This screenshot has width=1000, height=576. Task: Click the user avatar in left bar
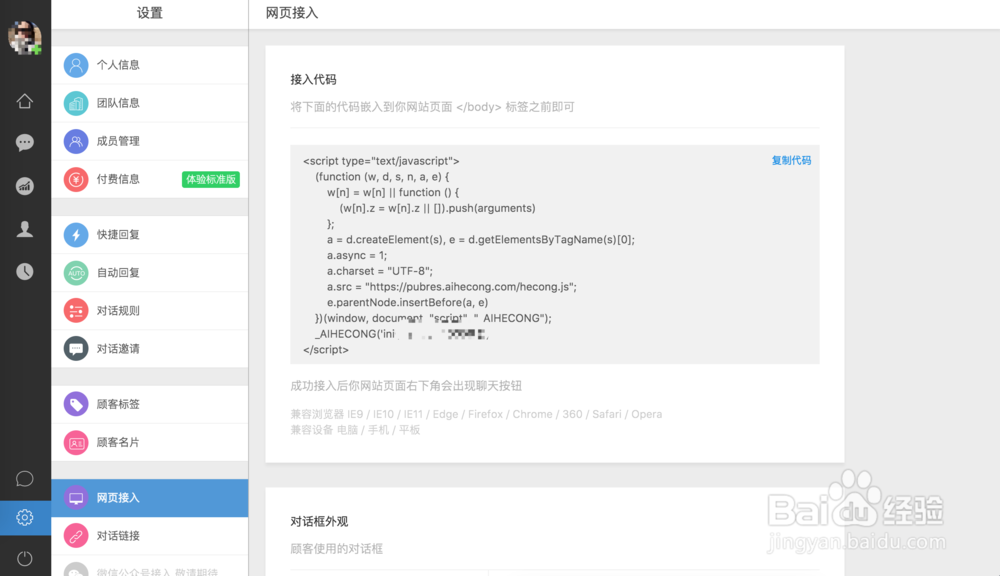point(24,37)
